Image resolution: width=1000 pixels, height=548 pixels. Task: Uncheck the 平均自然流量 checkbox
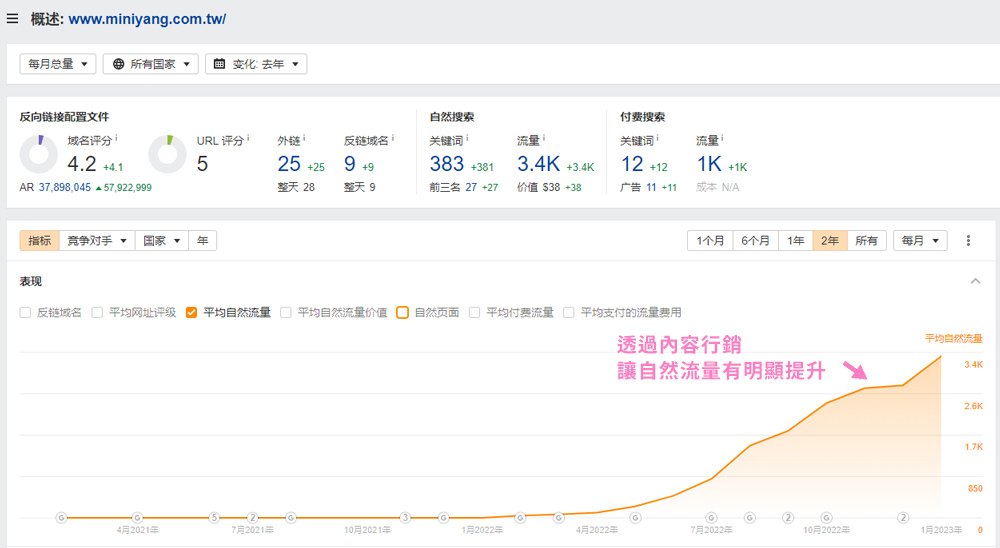click(191, 312)
